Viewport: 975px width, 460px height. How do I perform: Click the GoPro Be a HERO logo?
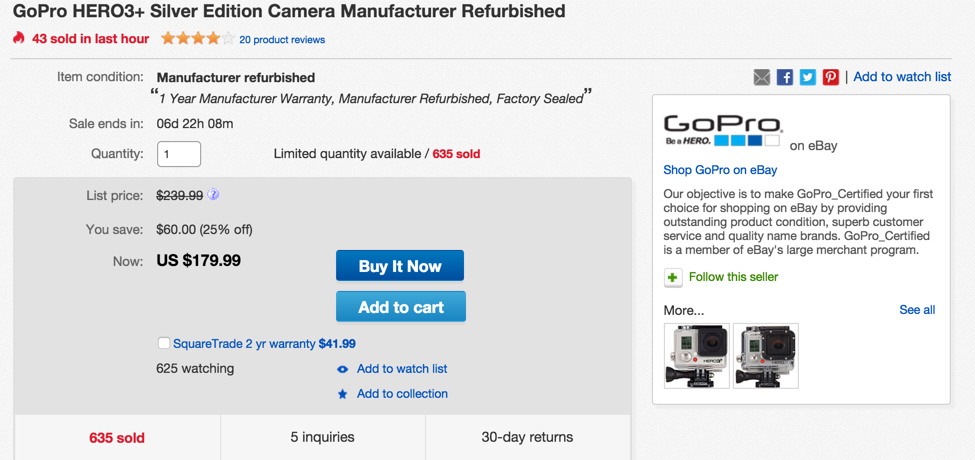[723, 130]
